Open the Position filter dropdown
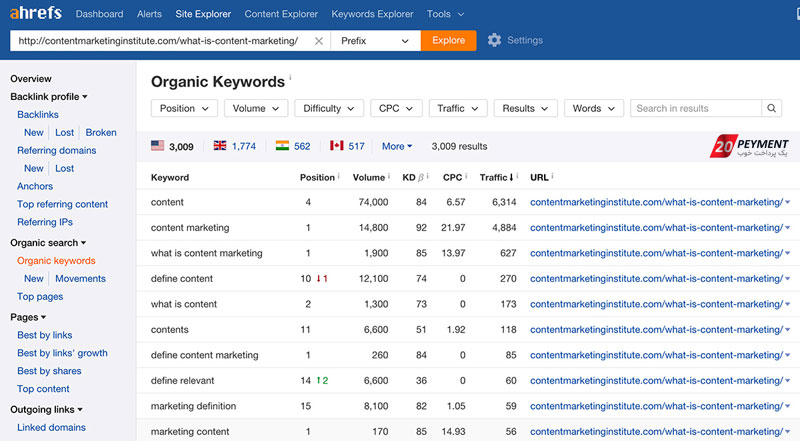 pos(184,108)
